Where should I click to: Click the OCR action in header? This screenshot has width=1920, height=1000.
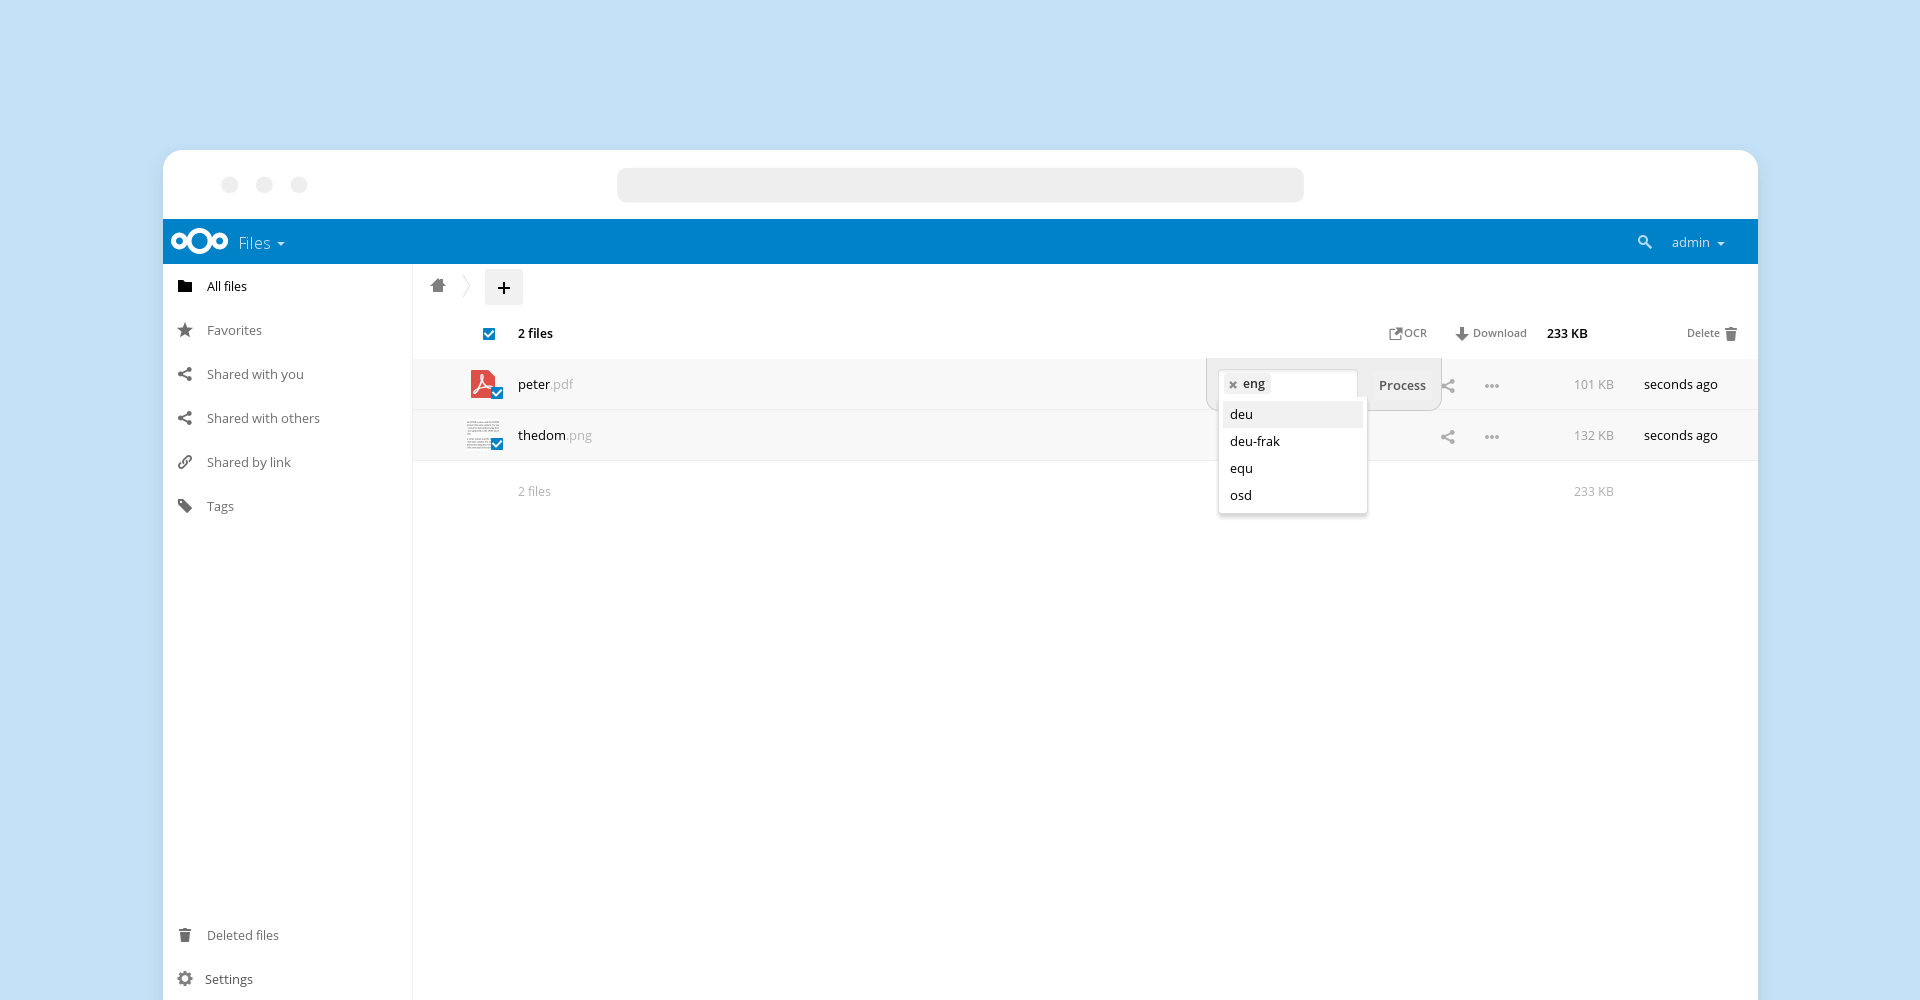1408,334
